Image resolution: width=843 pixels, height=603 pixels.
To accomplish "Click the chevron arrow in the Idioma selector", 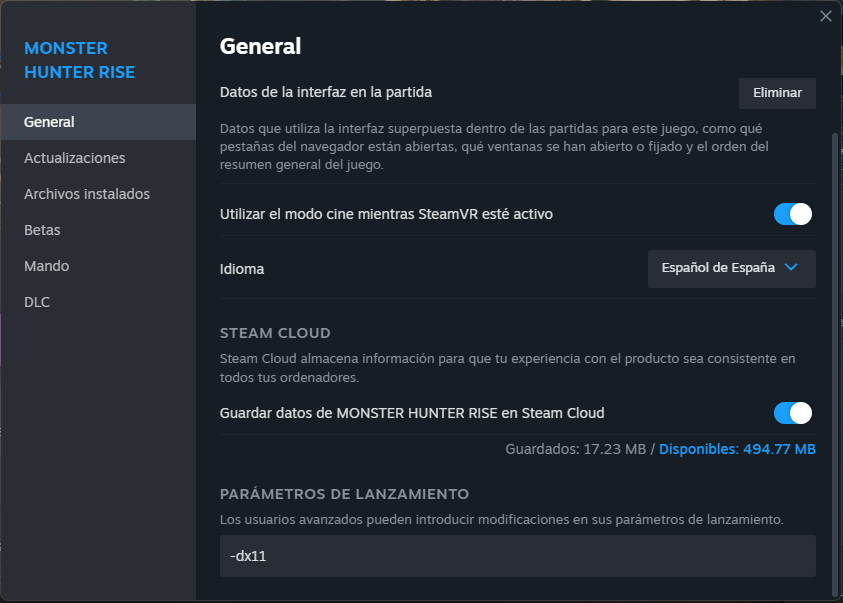I will (x=791, y=268).
